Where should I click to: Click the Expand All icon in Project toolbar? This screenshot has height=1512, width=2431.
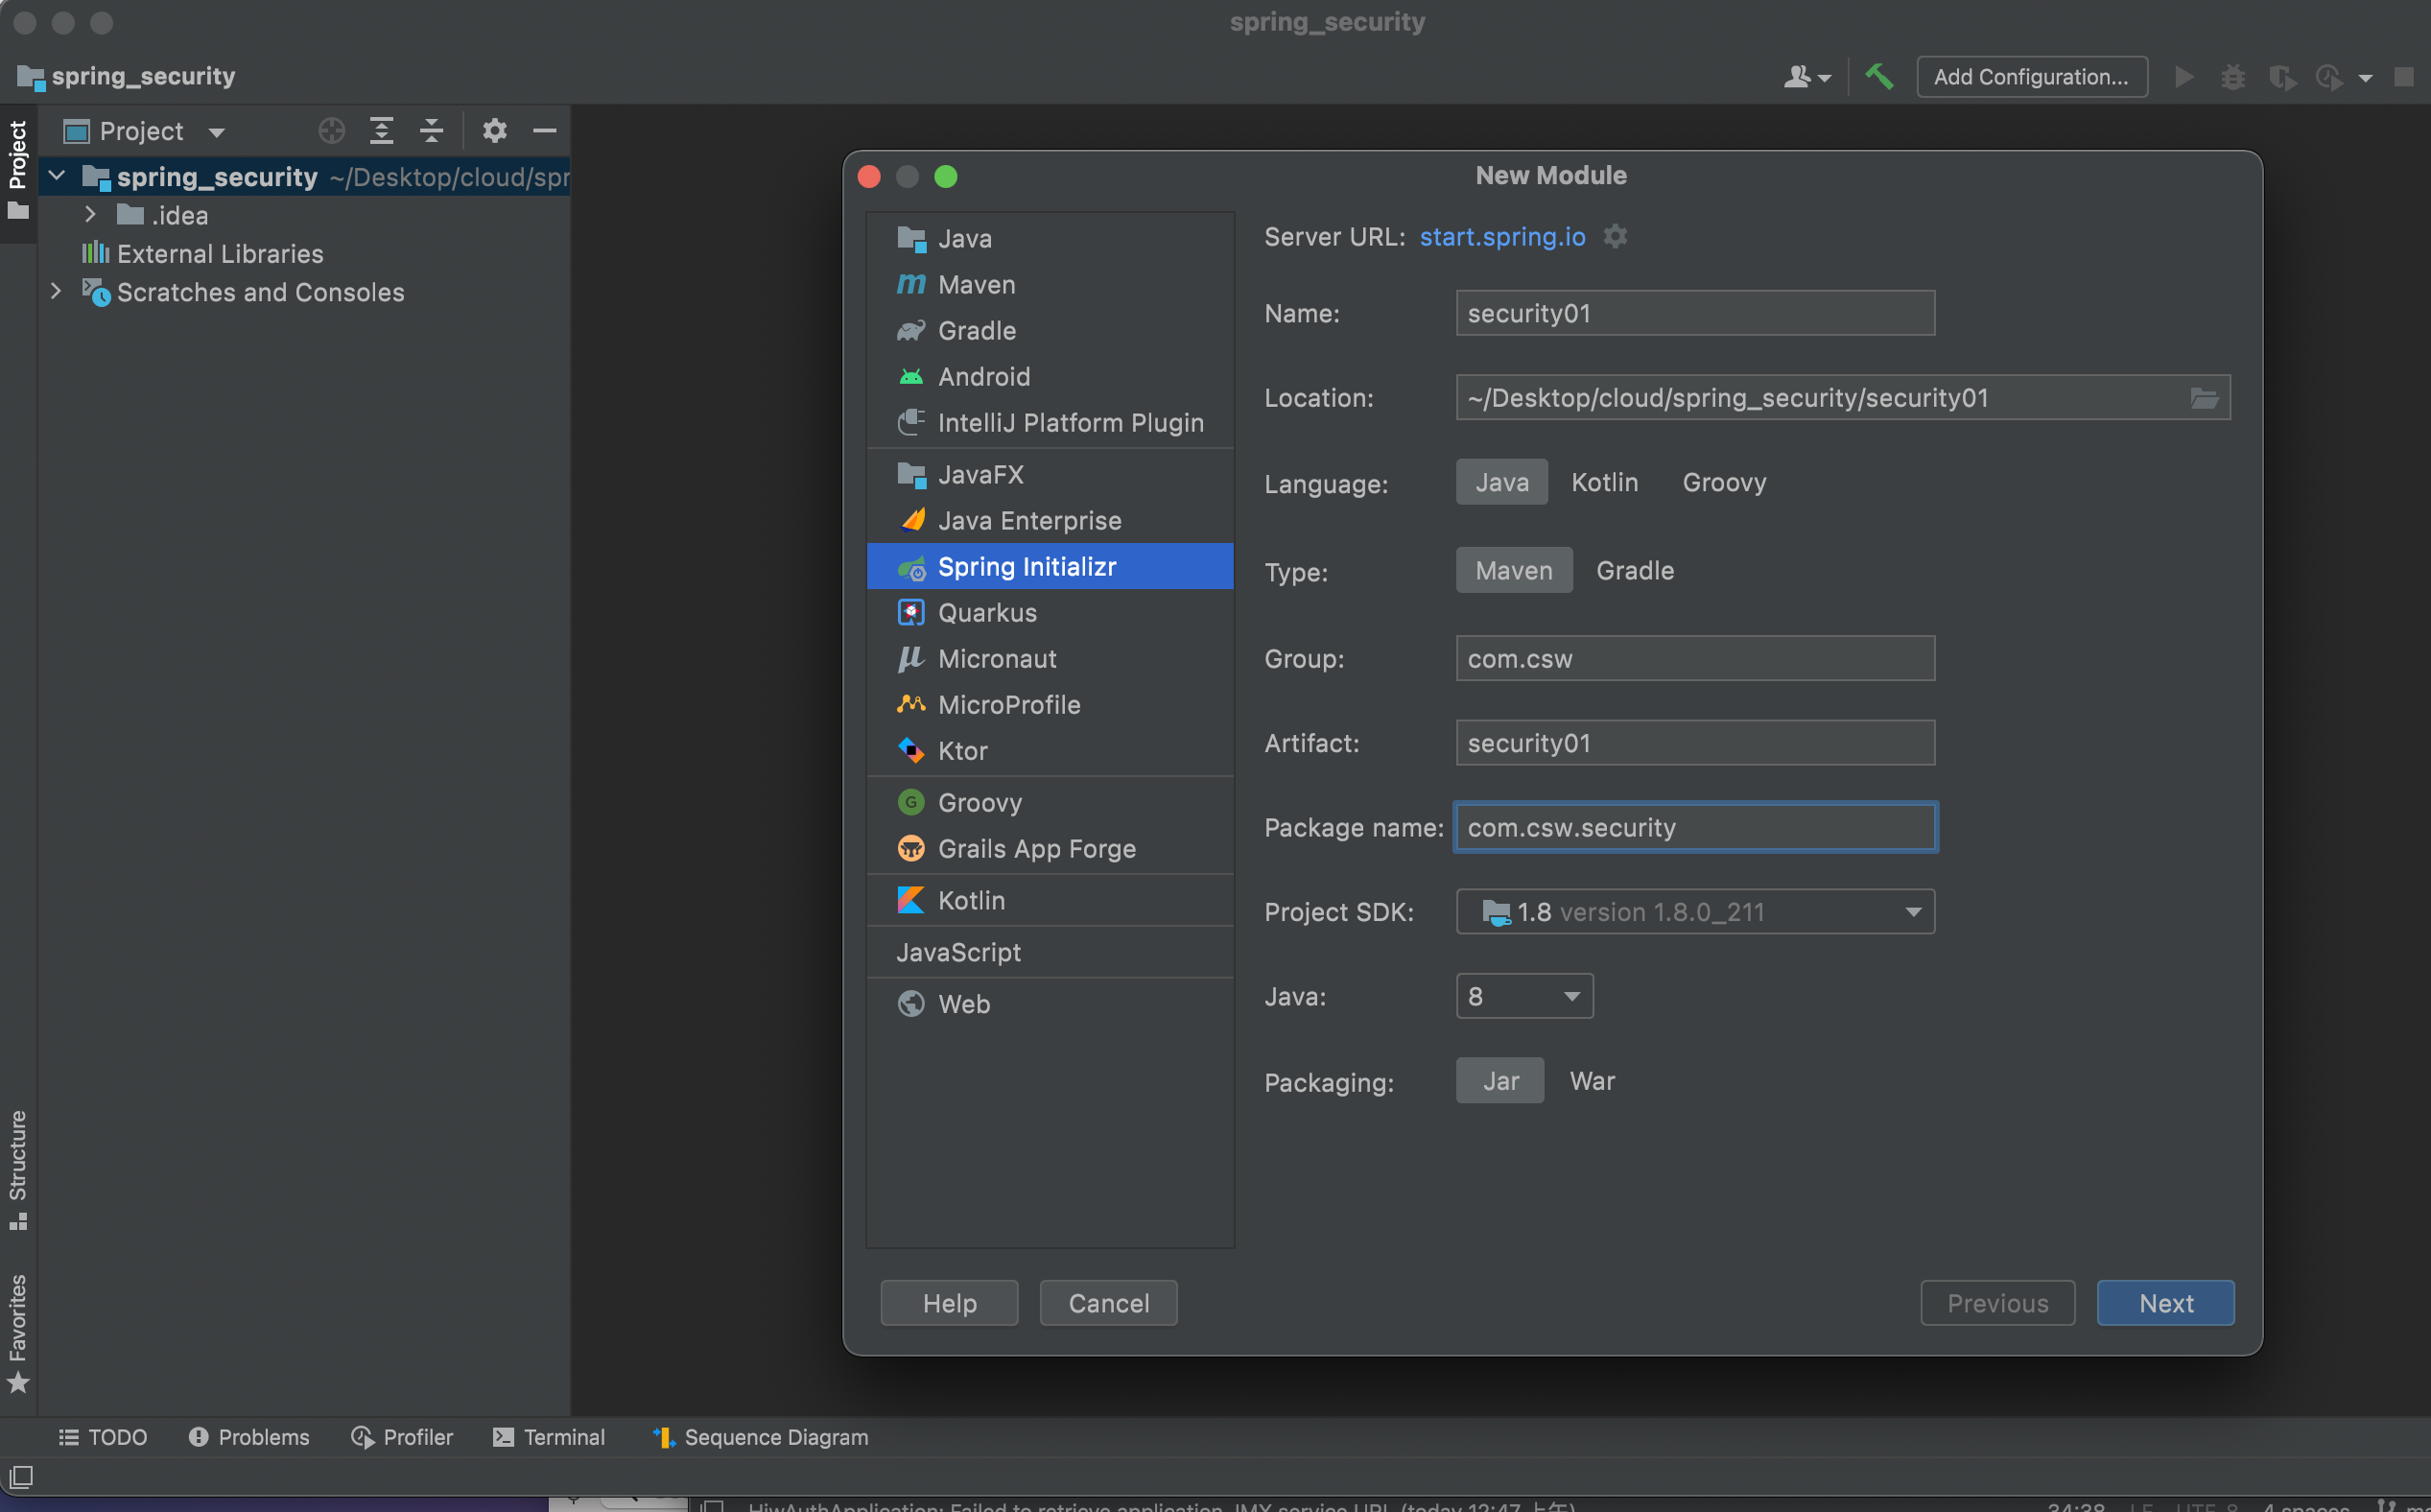click(381, 131)
